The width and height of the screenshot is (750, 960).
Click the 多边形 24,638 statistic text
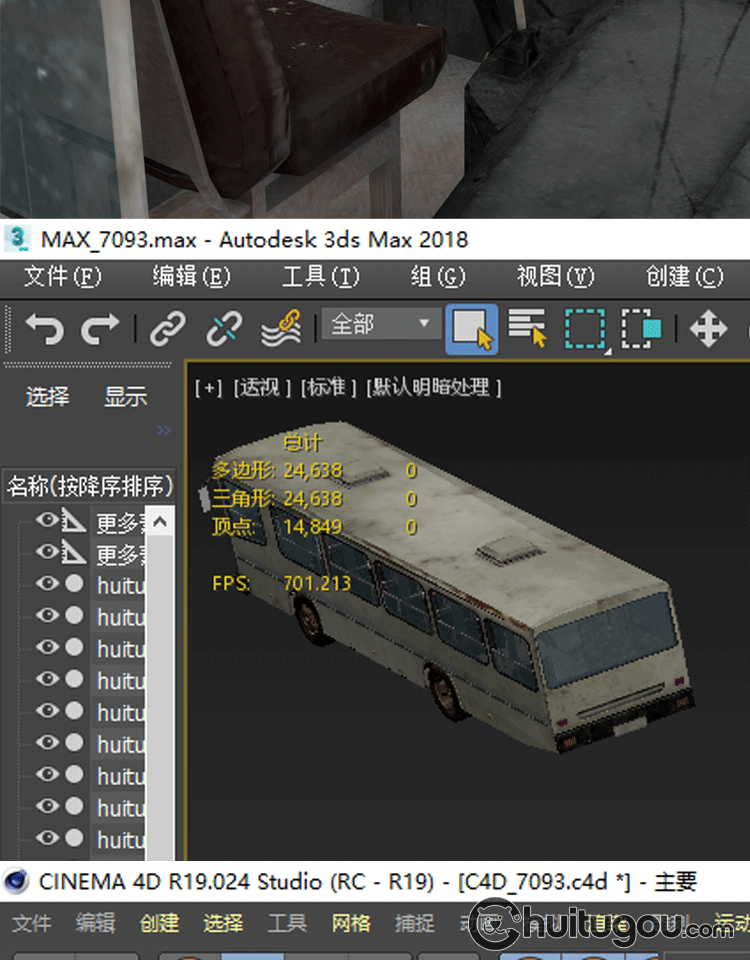277,470
